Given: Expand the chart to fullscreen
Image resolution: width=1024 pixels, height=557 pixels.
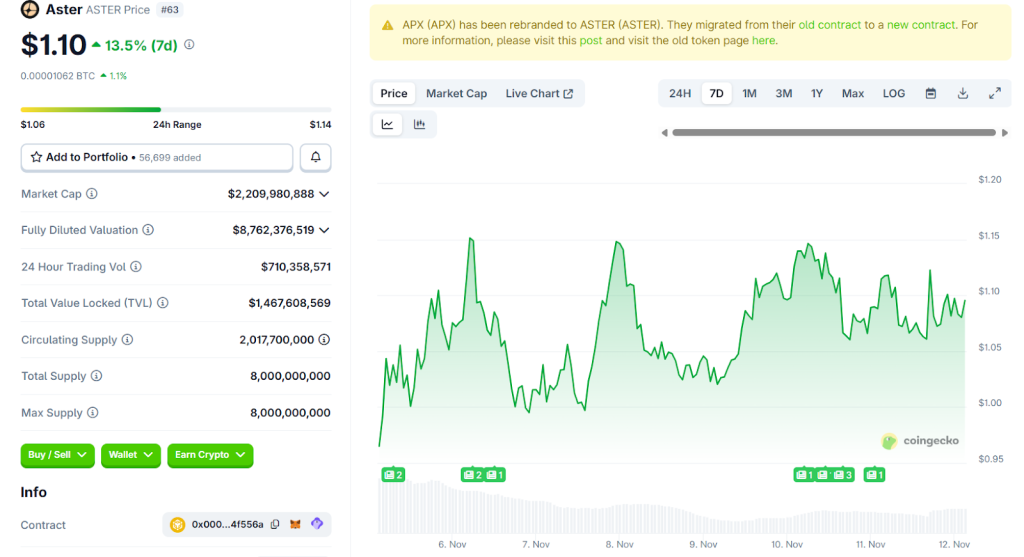Looking at the screenshot, I should (995, 93).
